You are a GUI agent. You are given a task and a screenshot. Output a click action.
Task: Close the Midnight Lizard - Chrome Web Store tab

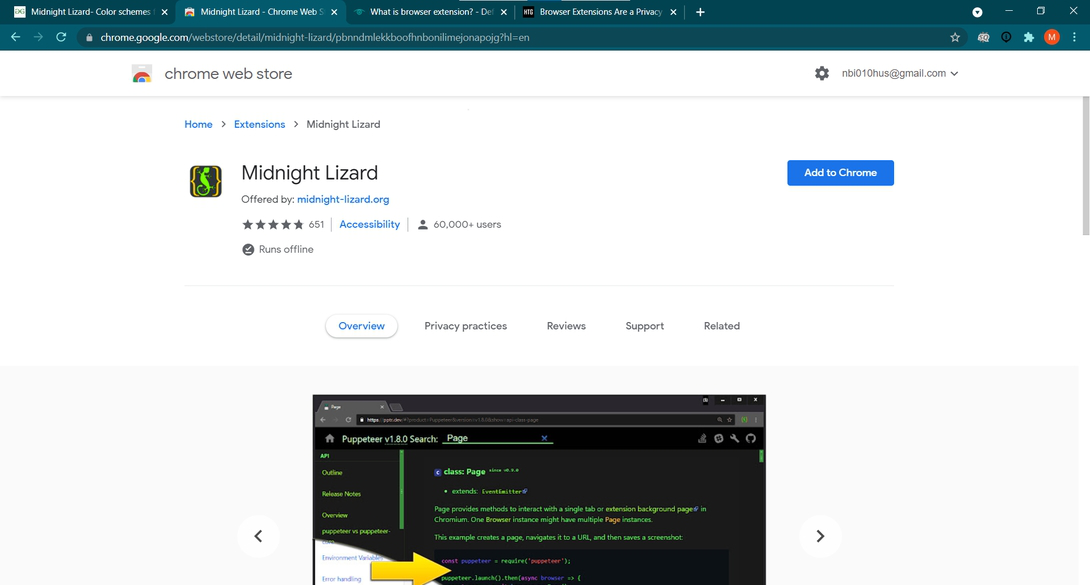coord(334,12)
